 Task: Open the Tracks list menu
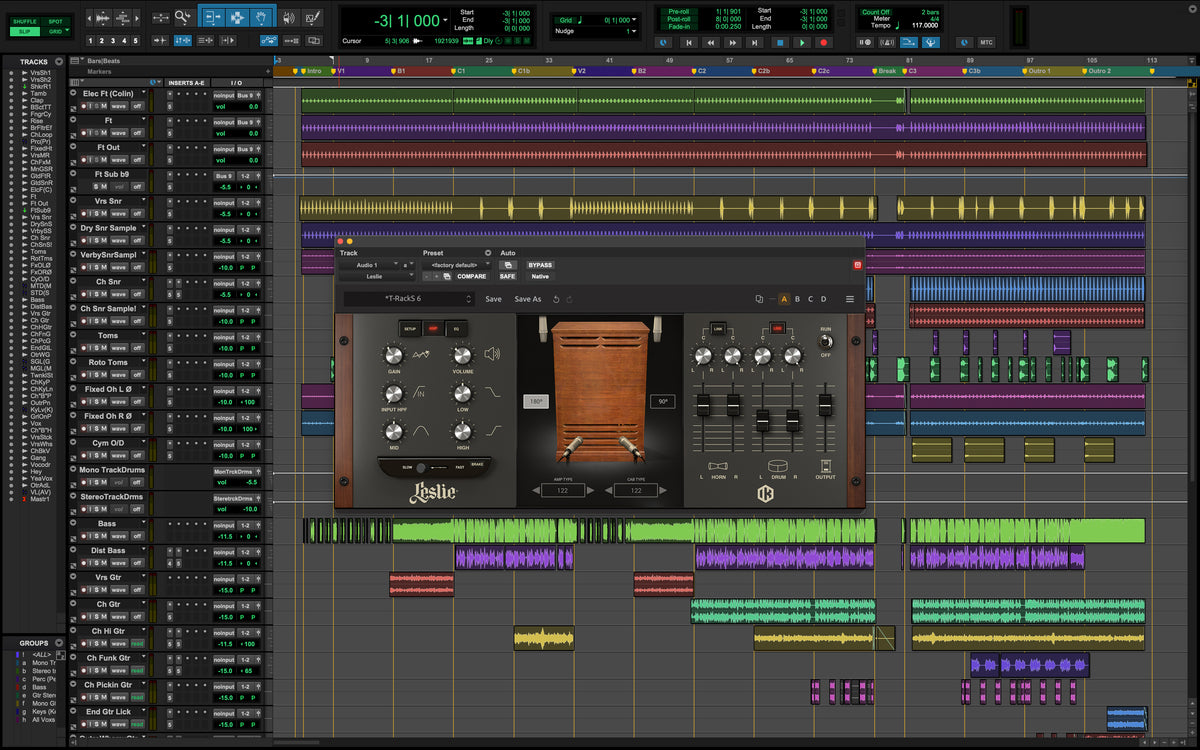pyautogui.click(x=59, y=61)
